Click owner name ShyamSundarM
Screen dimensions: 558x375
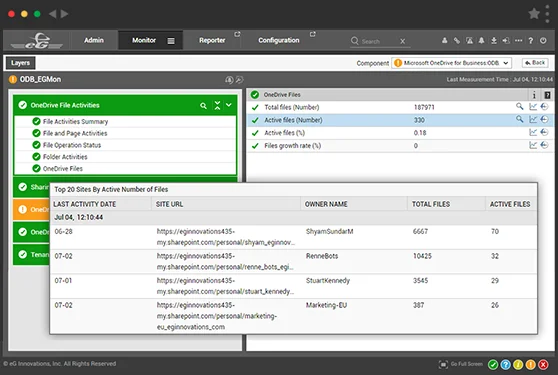pos(330,232)
